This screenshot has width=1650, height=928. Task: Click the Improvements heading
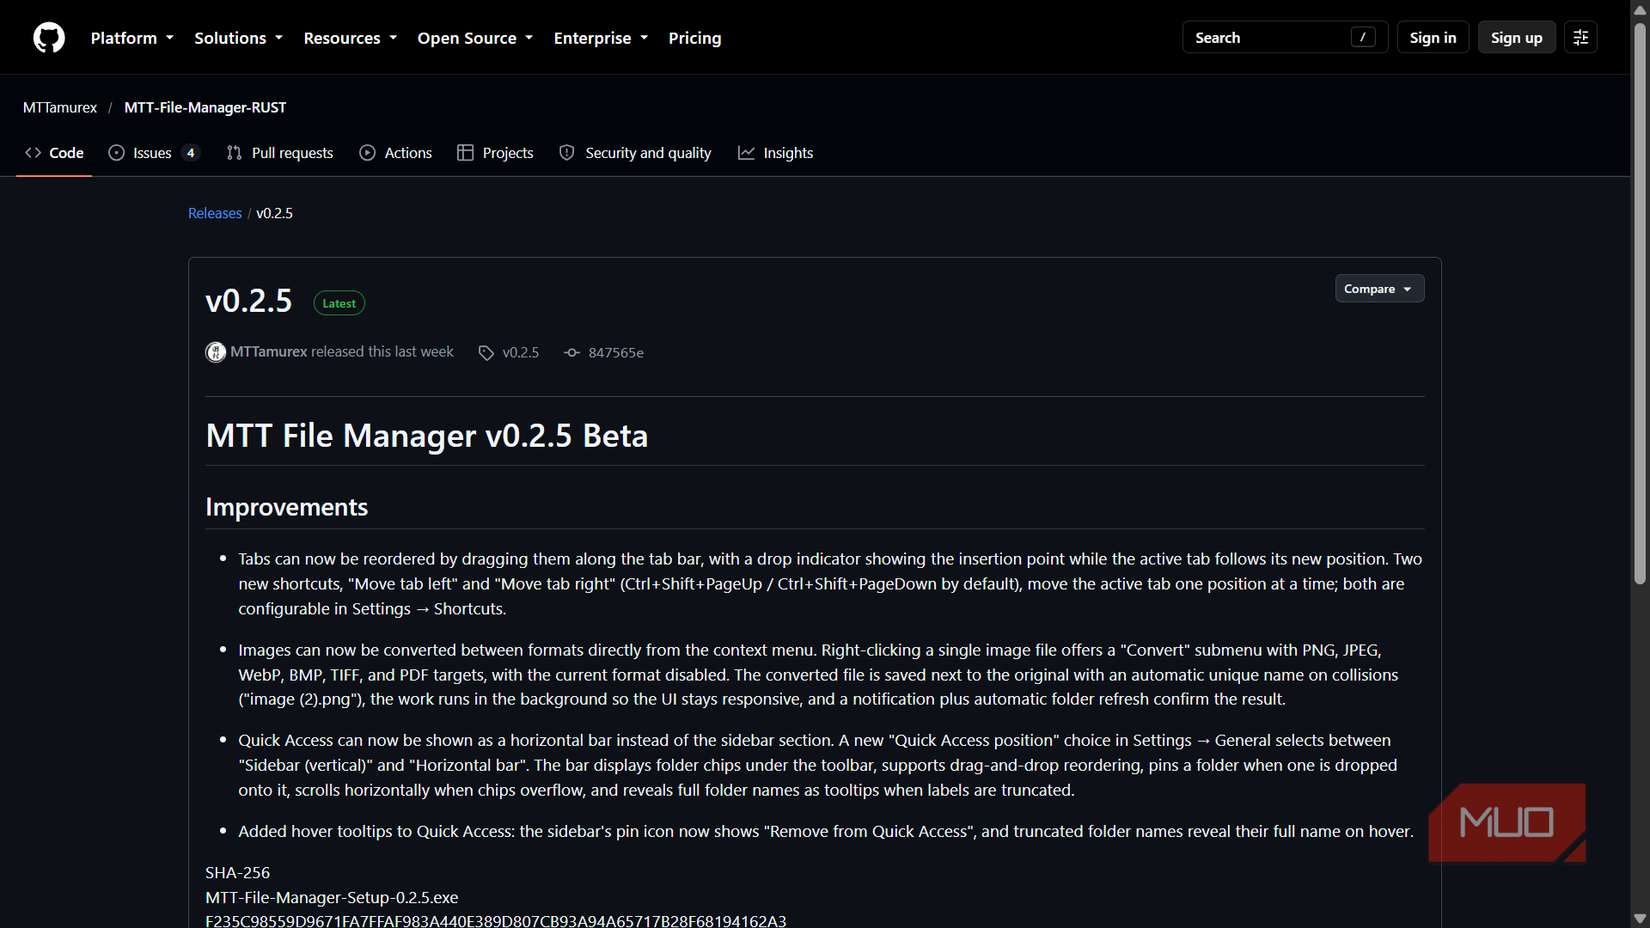tap(287, 507)
